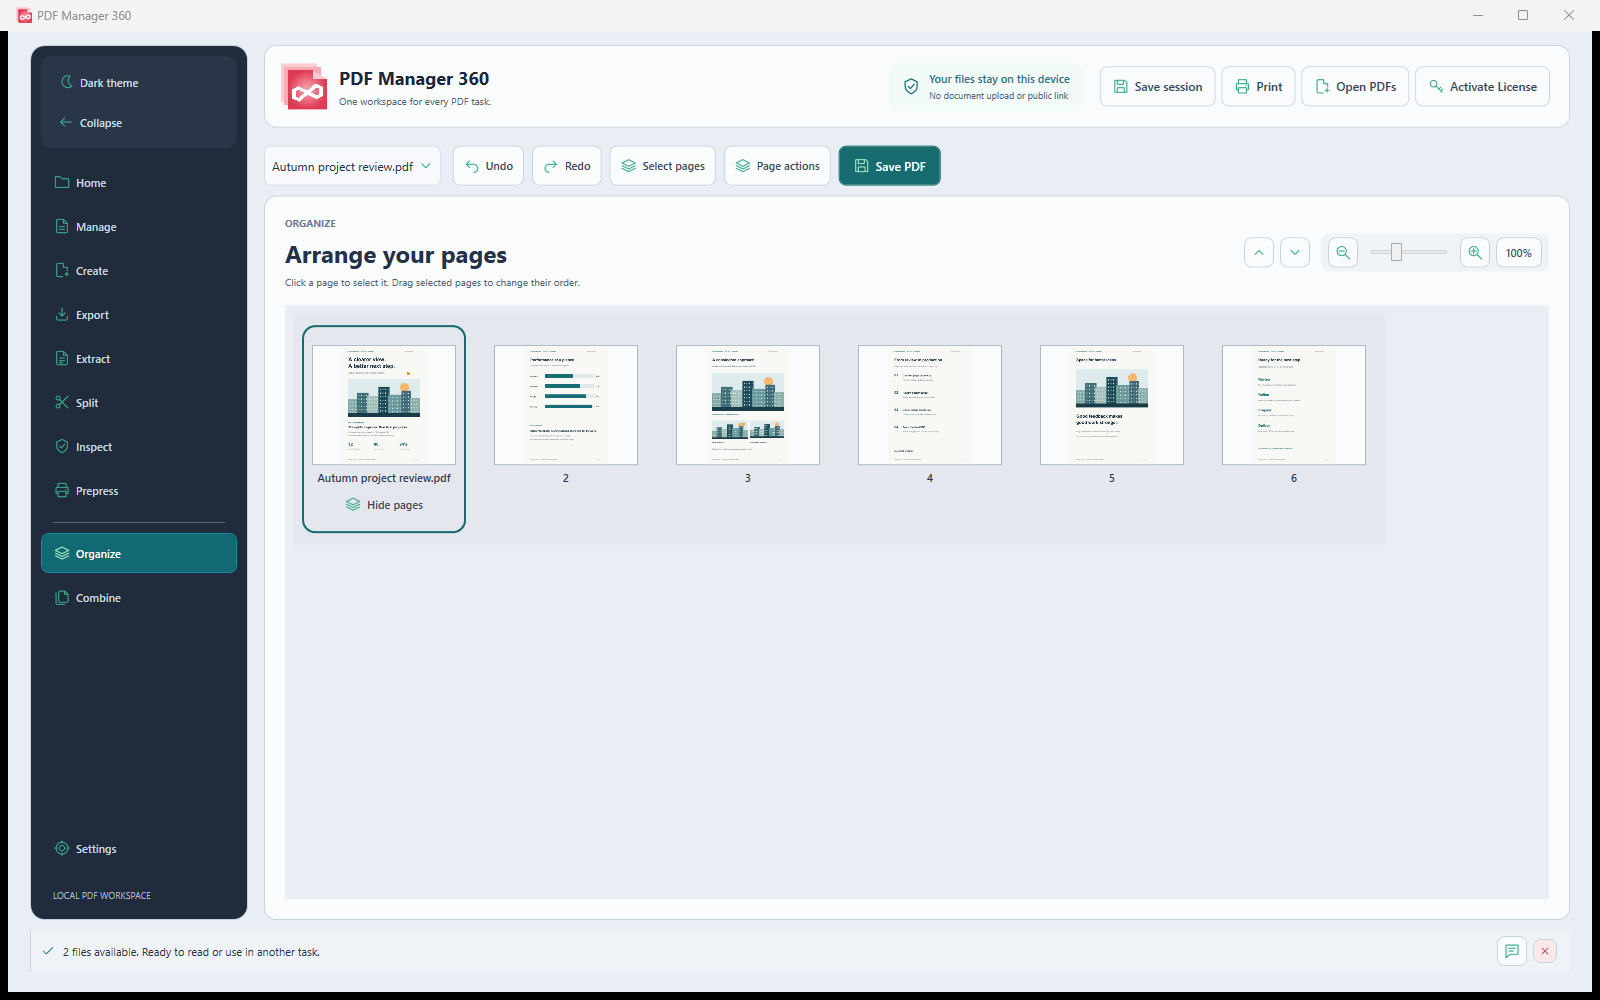Image resolution: width=1600 pixels, height=1000 pixels.
Task: Click the PDF Manager 360 logo
Action: tap(305, 87)
